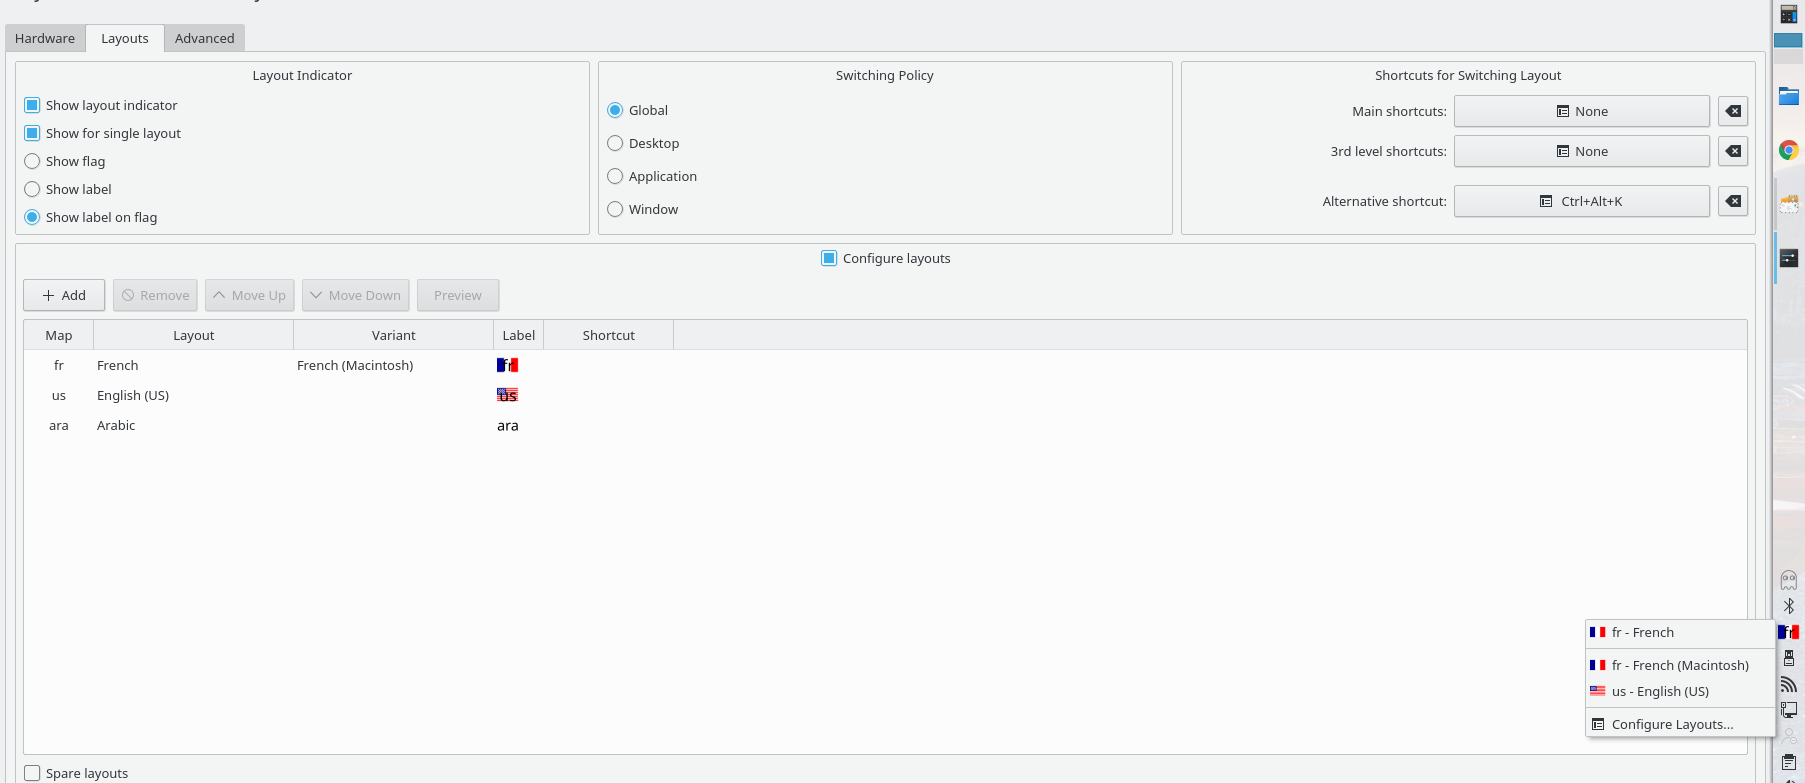This screenshot has height=783, width=1805.
Task: Sort by the Layout column header
Action: click(x=194, y=335)
